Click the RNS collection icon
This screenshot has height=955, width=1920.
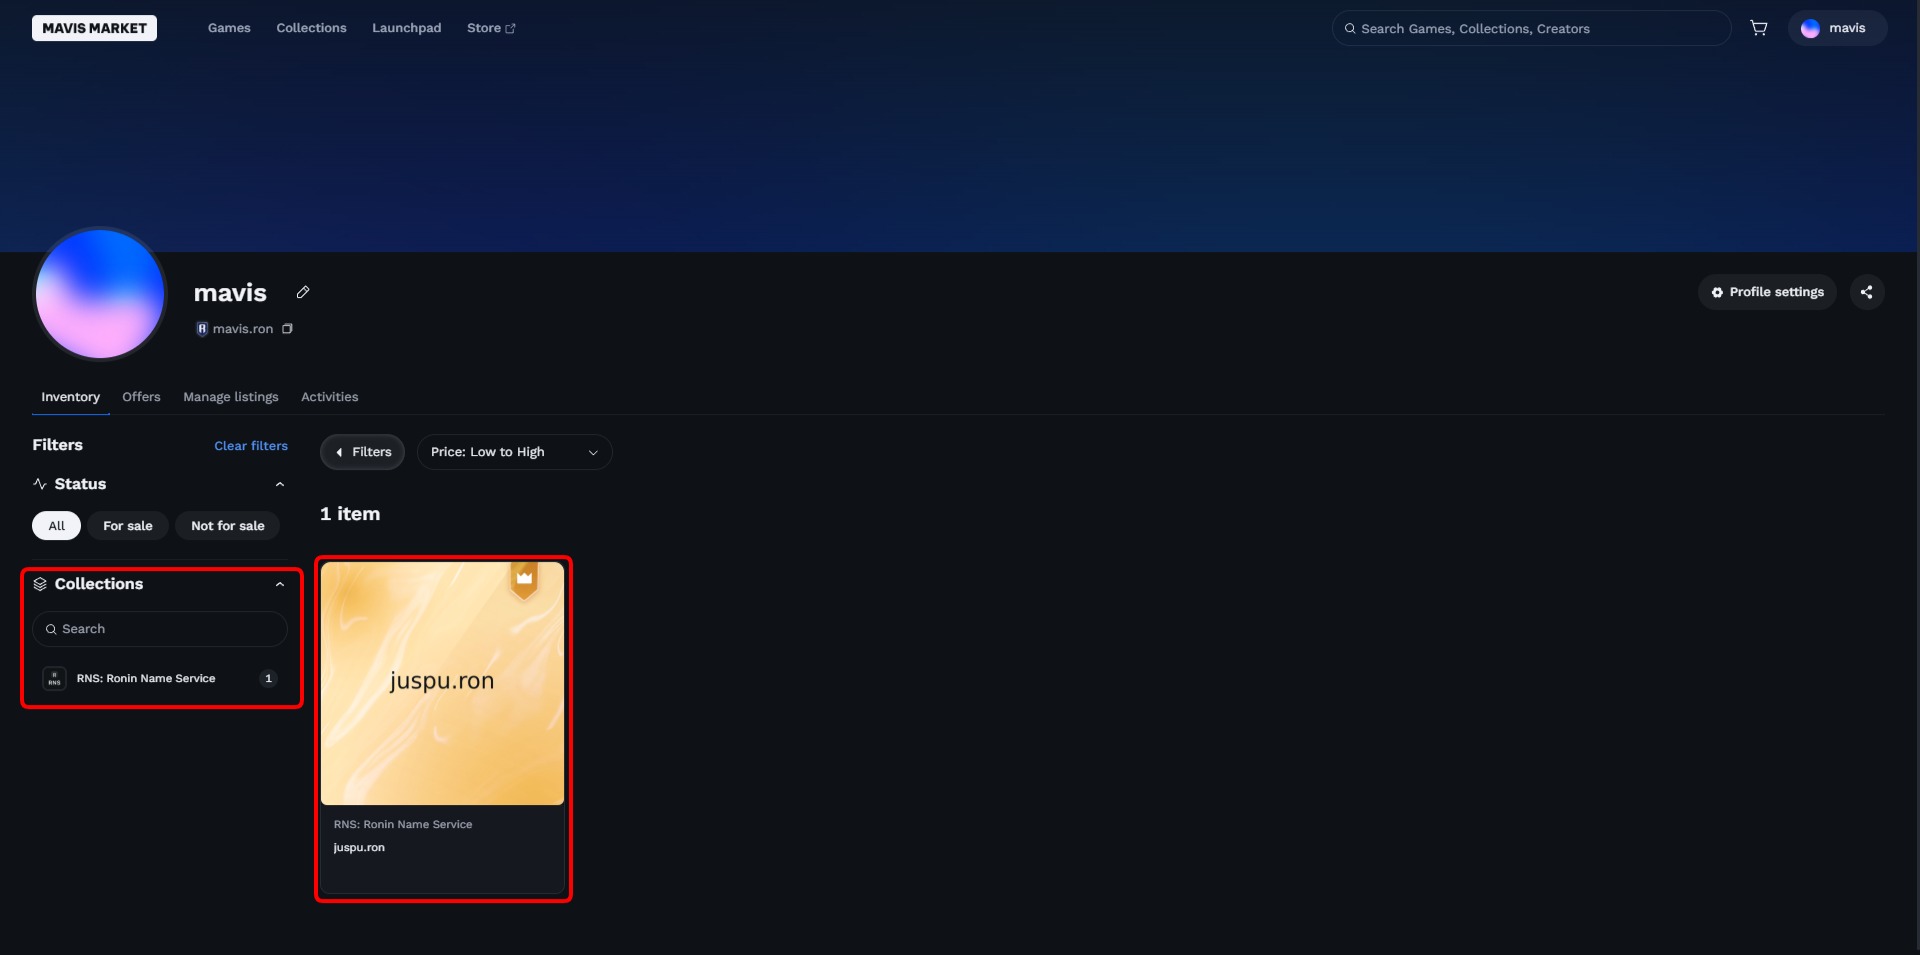(x=54, y=679)
